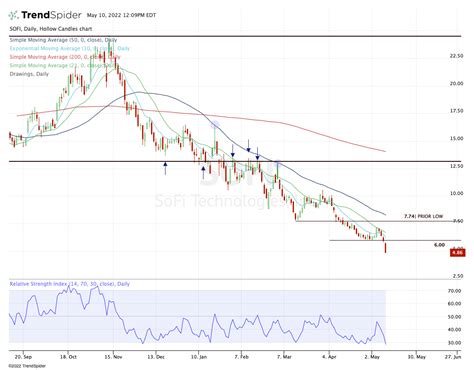Click the 22.50 price axis label
474x370 pixels.
pyautogui.click(x=456, y=56)
